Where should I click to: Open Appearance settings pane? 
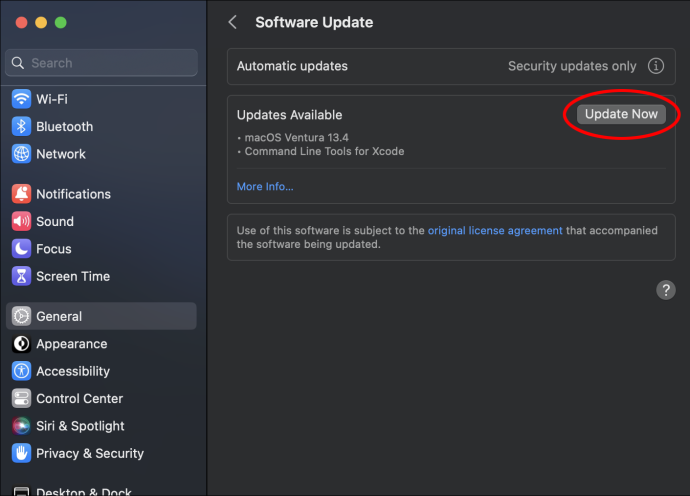pyautogui.click(x=101, y=344)
